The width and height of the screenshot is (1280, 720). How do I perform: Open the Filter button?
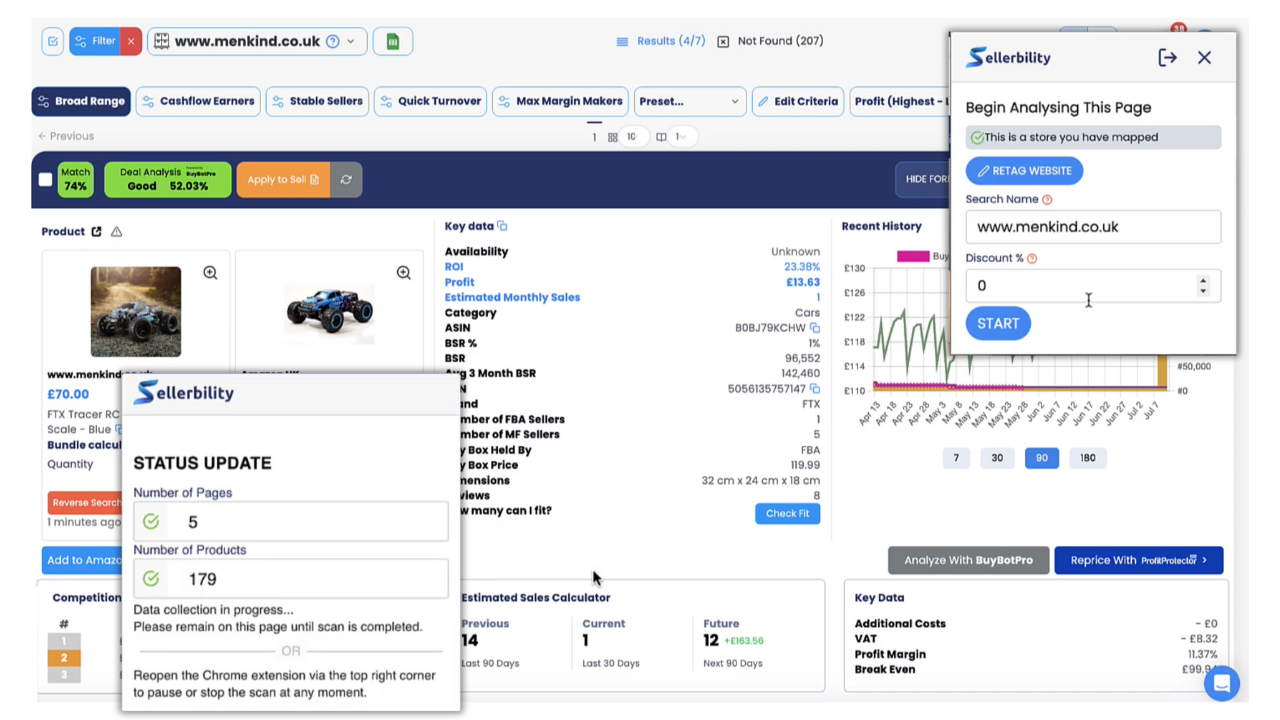pyautogui.click(x=94, y=41)
